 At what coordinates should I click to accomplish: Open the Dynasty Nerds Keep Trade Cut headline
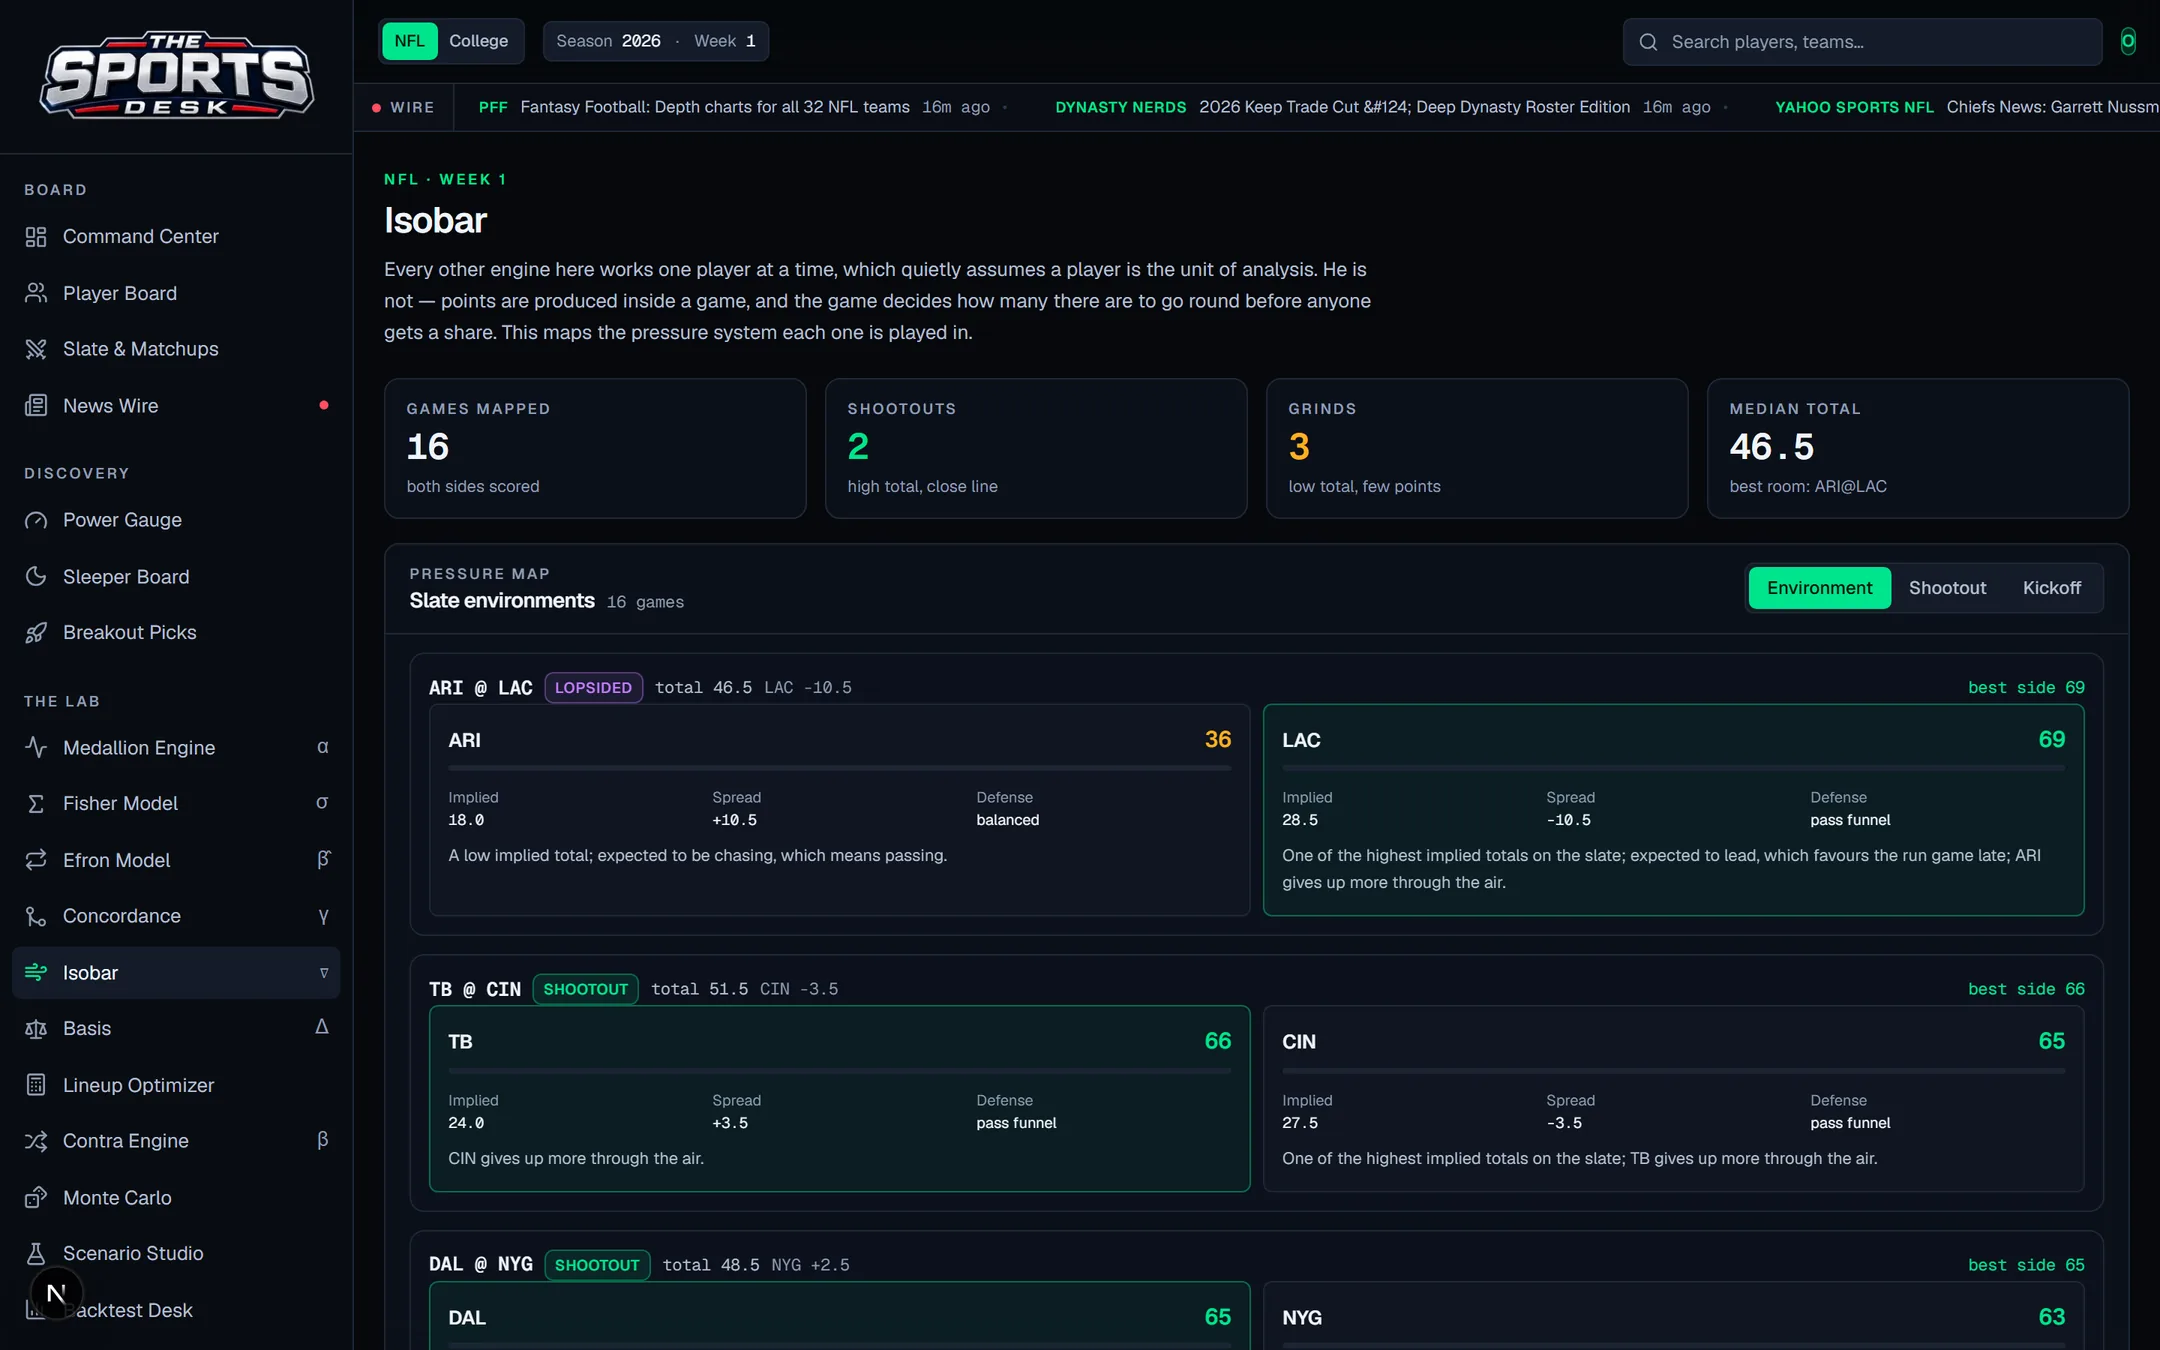pyautogui.click(x=1414, y=107)
